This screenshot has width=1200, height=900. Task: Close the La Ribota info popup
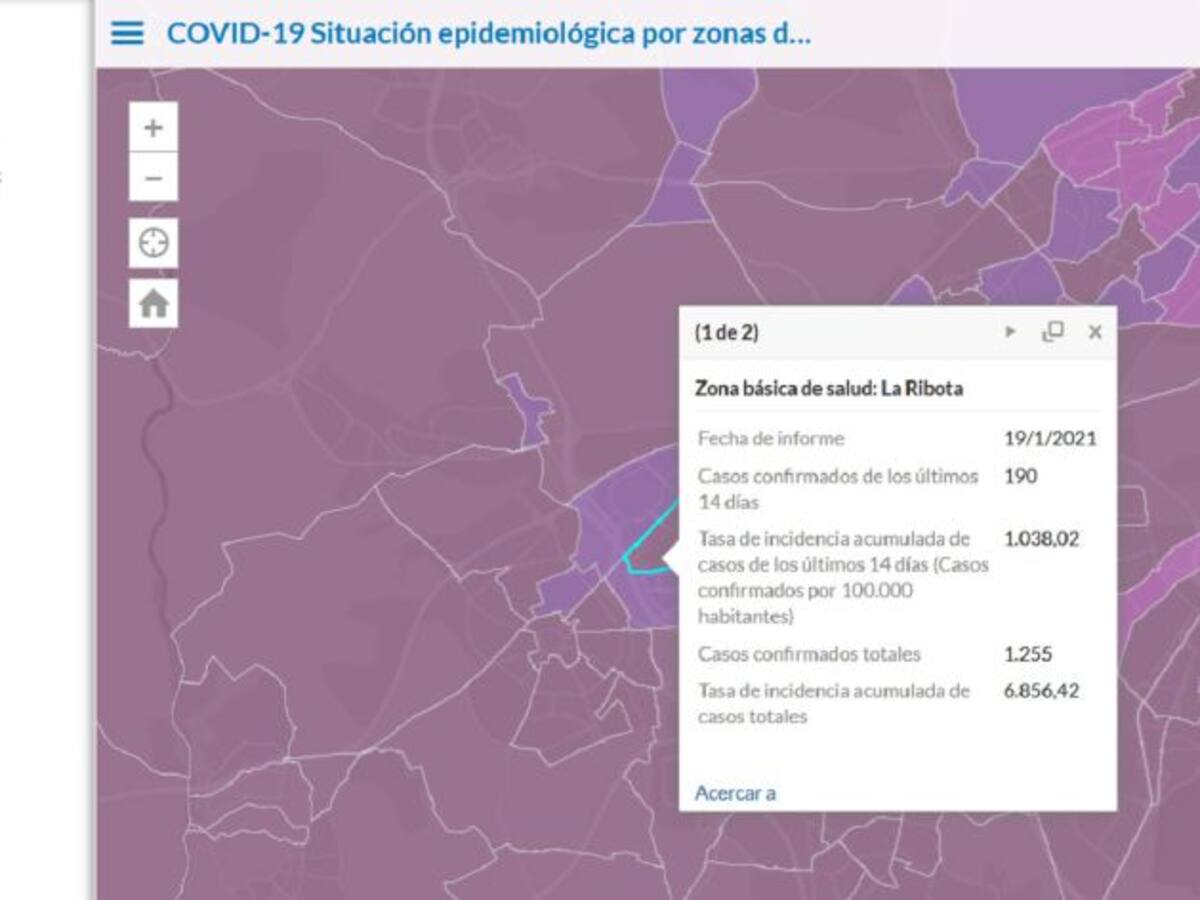pyautogui.click(x=1095, y=332)
